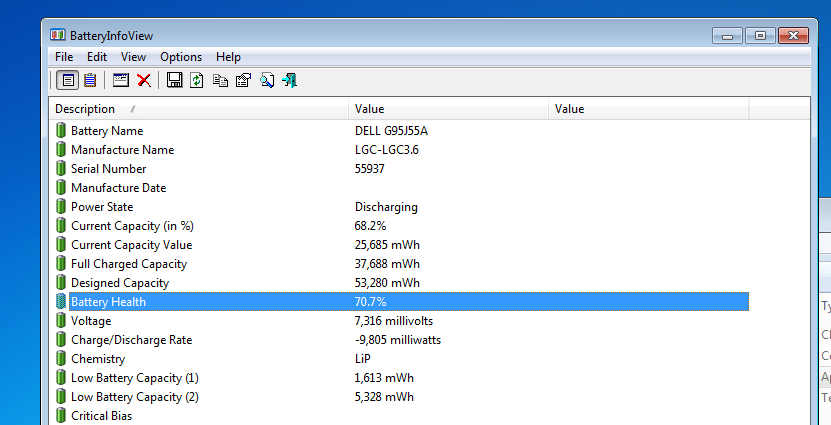831x425 pixels.
Task: Save selected items using the floppy disk icon
Action: pos(174,81)
